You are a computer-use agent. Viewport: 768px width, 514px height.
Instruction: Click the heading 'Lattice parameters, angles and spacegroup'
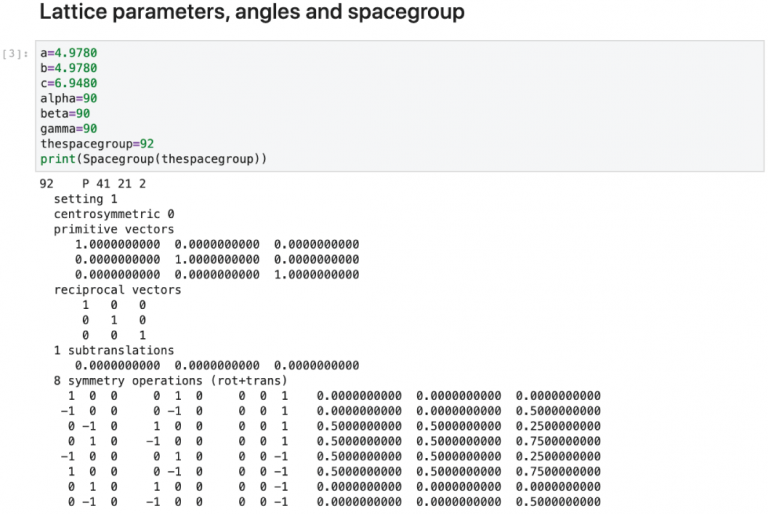tap(252, 12)
